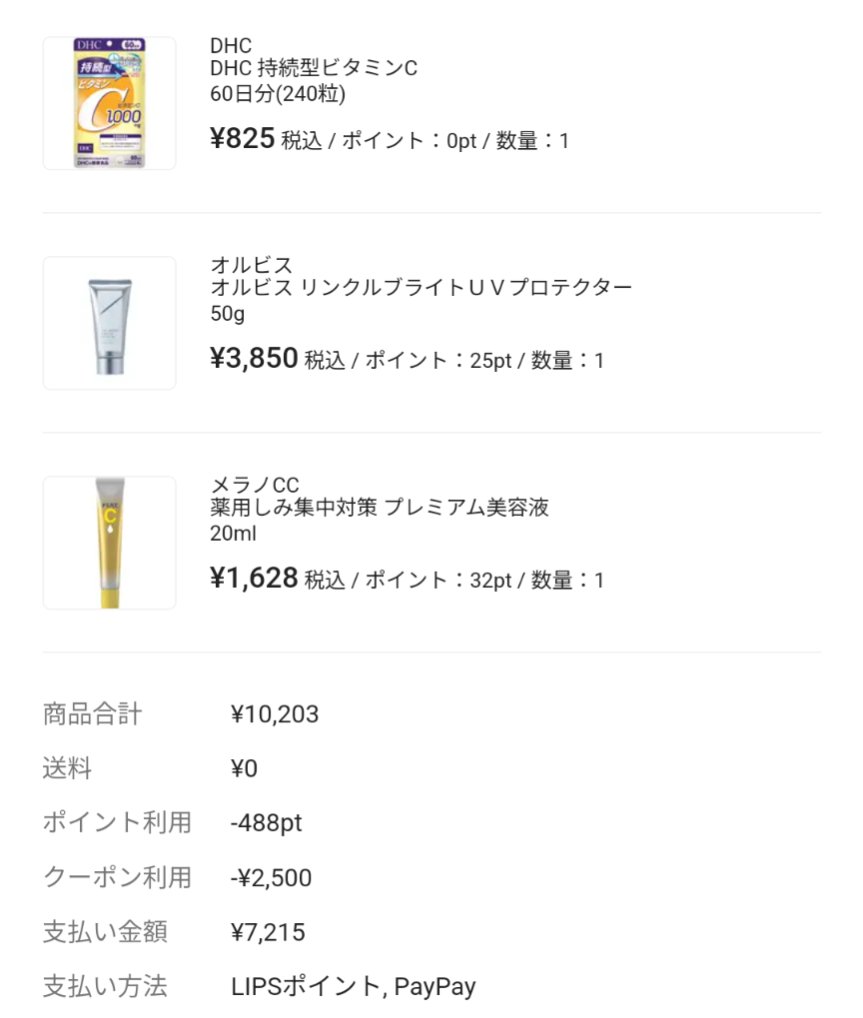Click the ¥1,628 price
The image size is (863, 1018).
pyautogui.click(x=254, y=579)
